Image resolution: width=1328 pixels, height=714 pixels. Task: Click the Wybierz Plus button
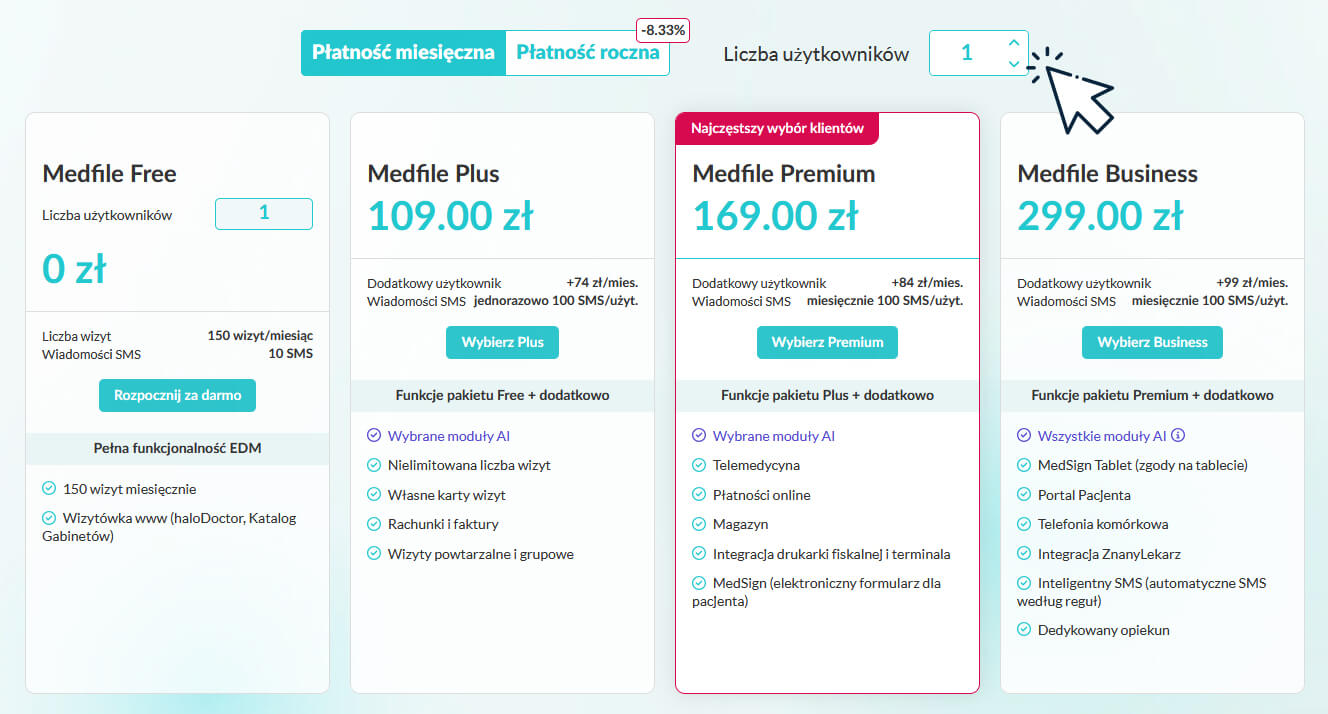(502, 342)
